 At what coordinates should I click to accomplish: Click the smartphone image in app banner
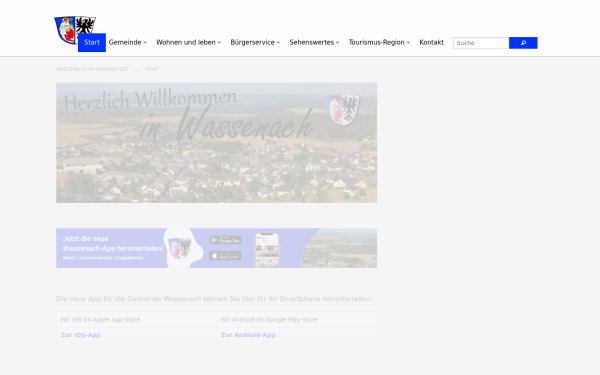tap(267, 250)
